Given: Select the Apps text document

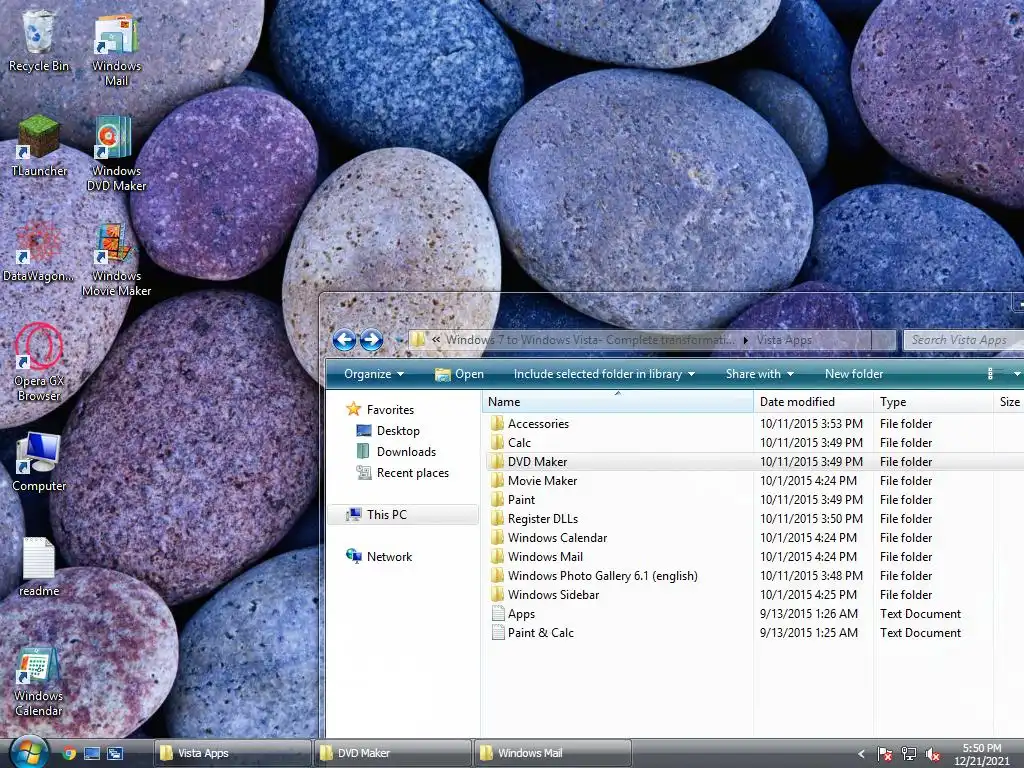Looking at the screenshot, I should tap(522, 614).
